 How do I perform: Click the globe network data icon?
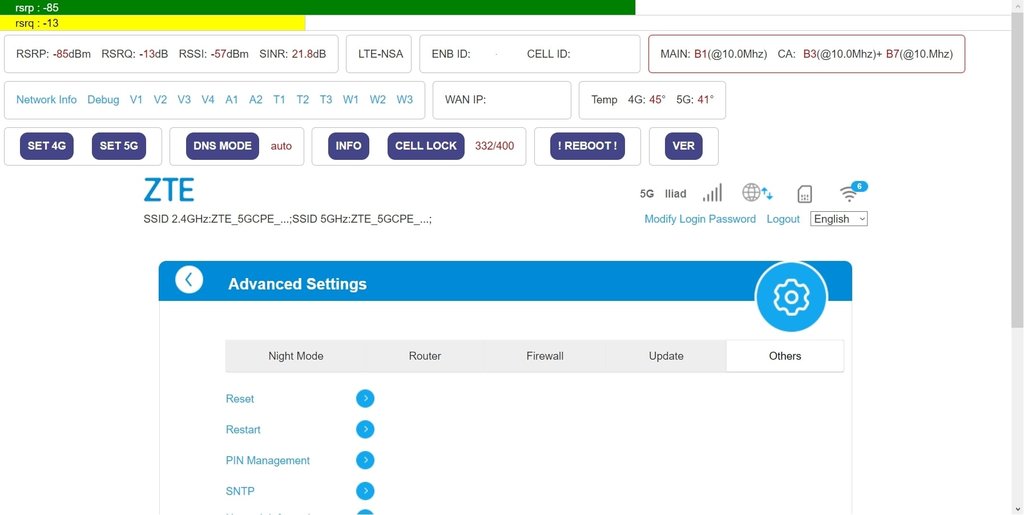tap(756, 193)
